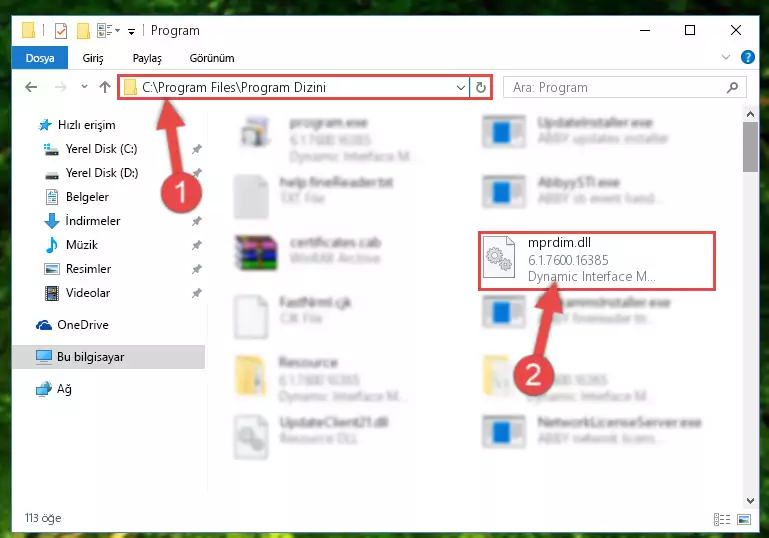Click the search magnifier icon
Viewport: 769px width, 538px height.
(x=732, y=87)
